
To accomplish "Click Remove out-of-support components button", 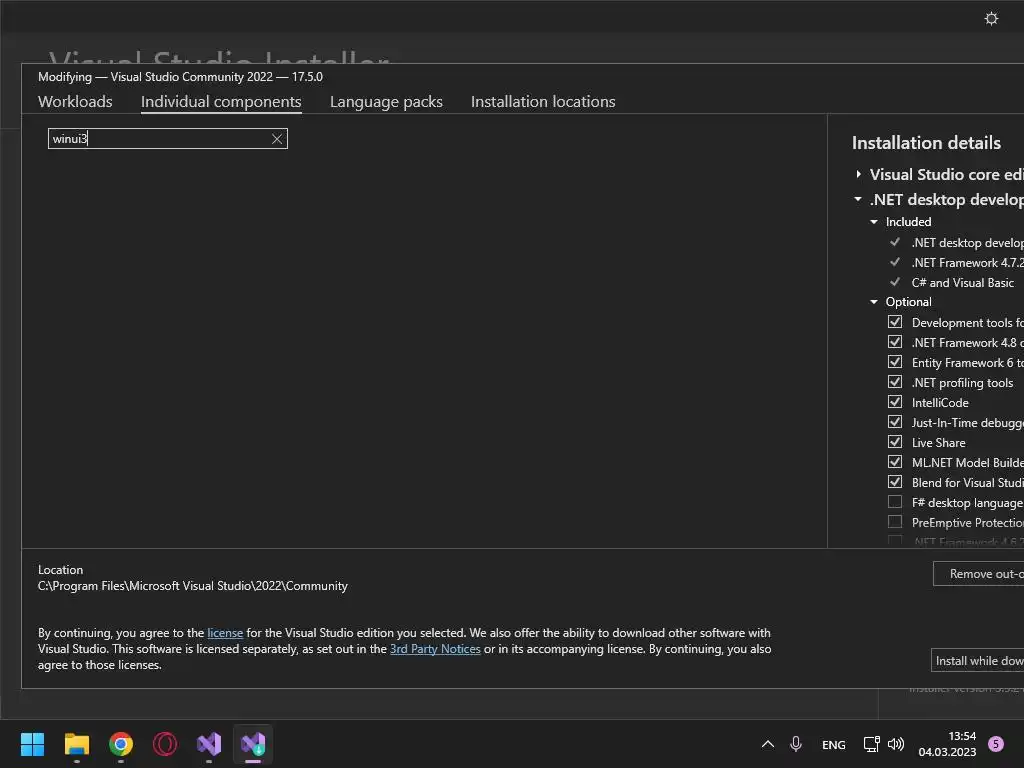I will 978,574.
